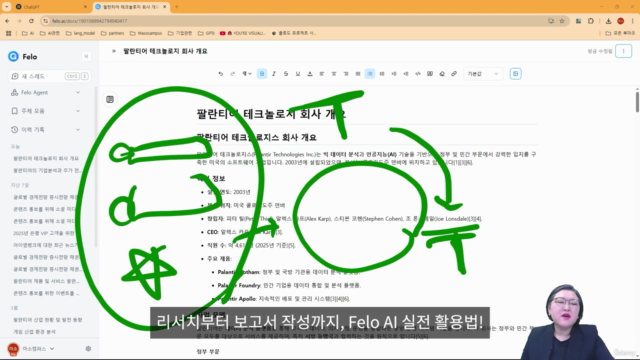Reload the page

click(x=31, y=21)
